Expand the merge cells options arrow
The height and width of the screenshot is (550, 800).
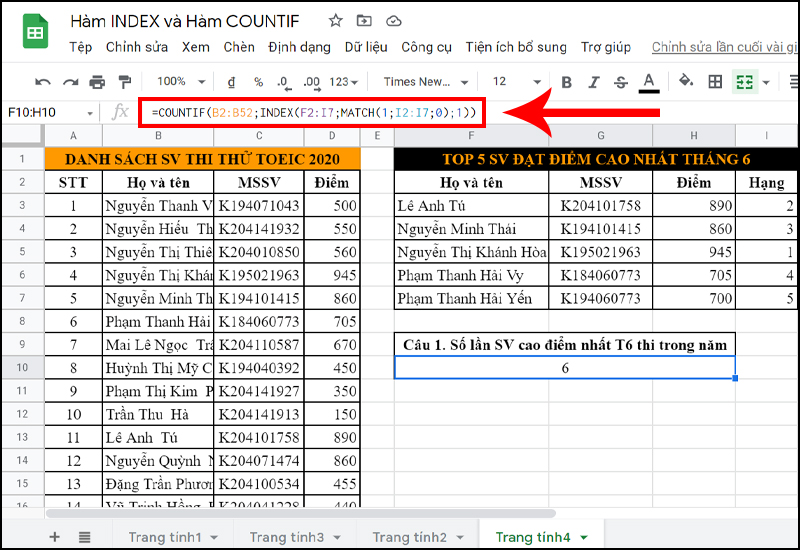click(x=766, y=82)
